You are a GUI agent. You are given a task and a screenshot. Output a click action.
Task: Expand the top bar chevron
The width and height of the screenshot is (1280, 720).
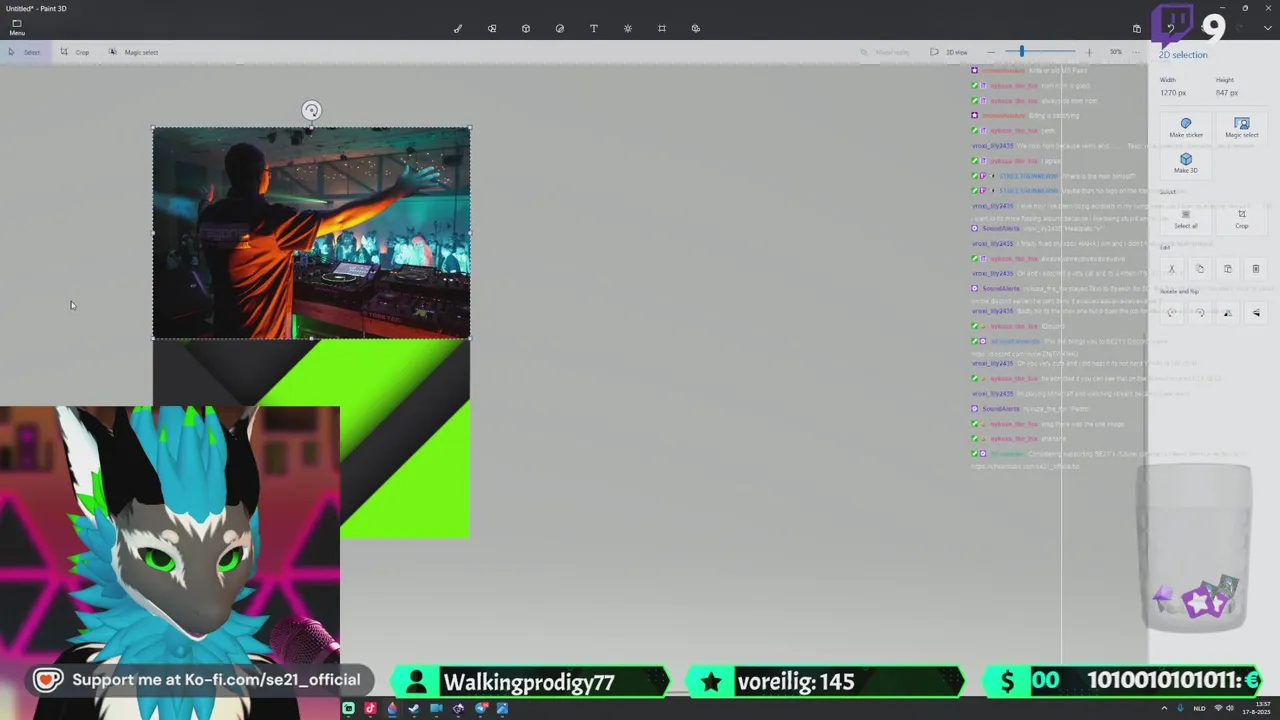(1267, 28)
